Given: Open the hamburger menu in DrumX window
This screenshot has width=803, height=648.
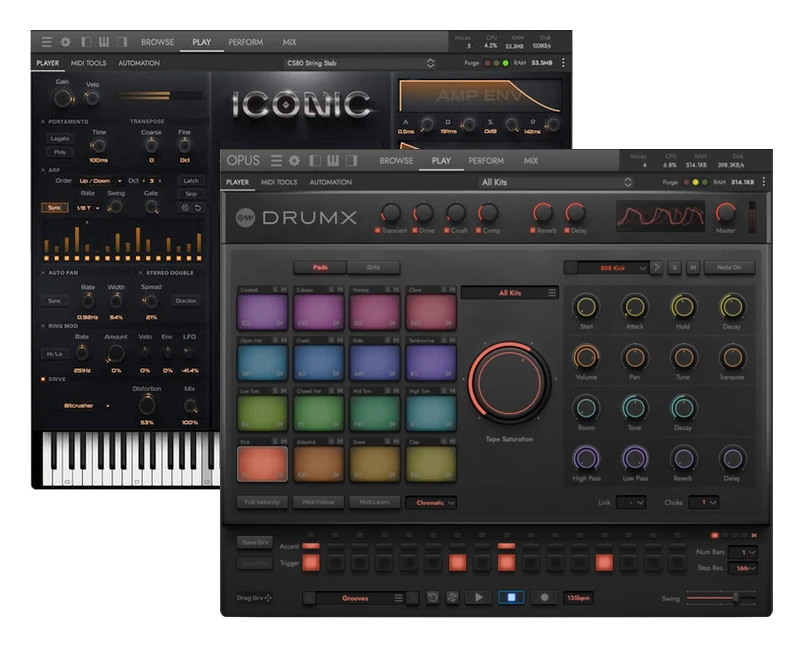Looking at the screenshot, I should [277, 161].
